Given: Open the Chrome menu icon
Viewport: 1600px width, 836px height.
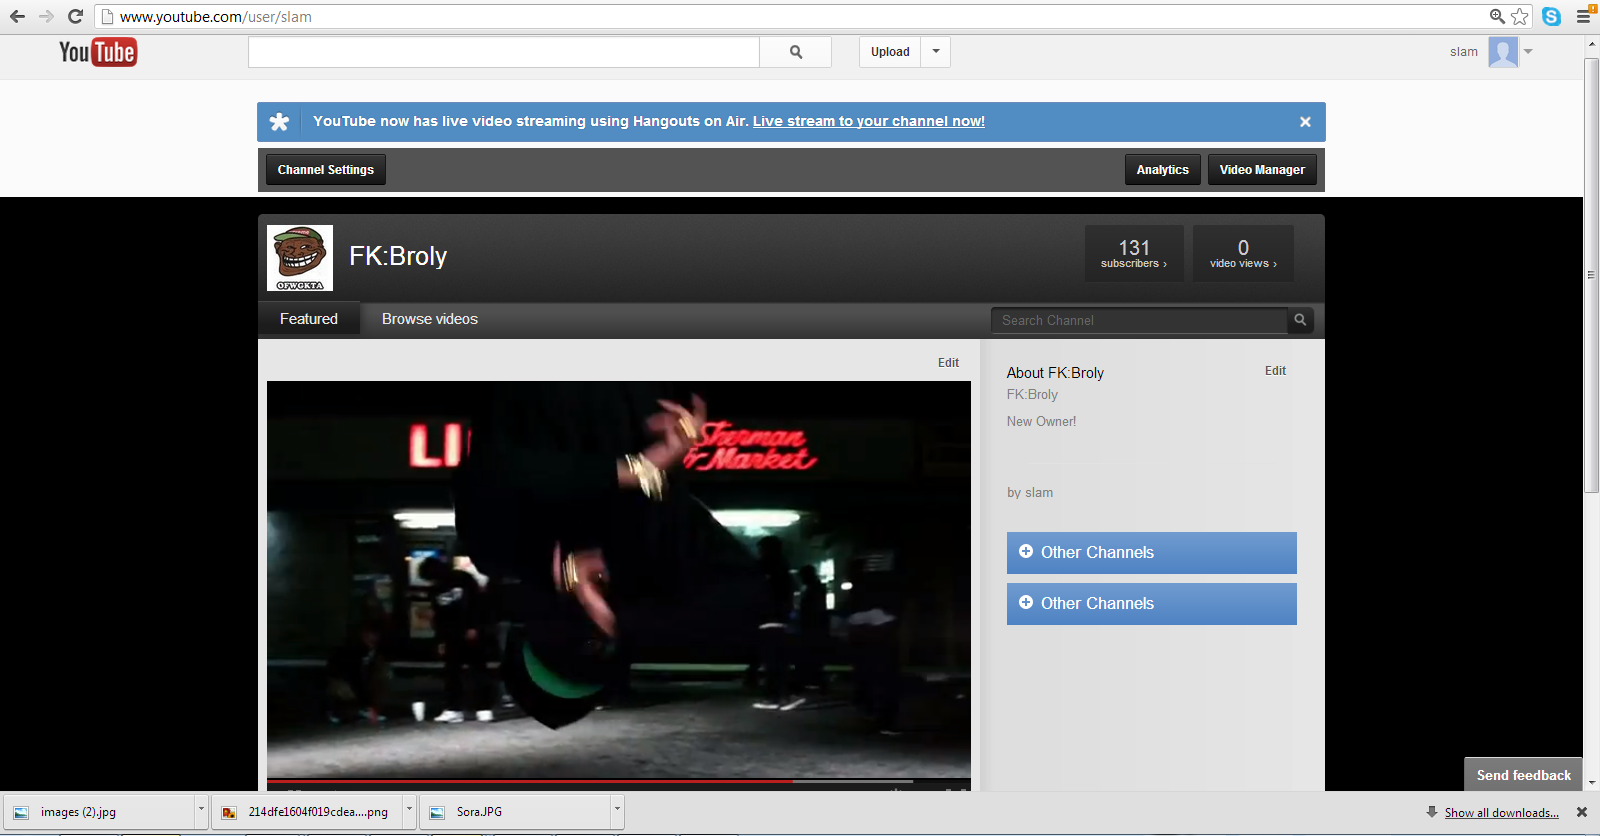Looking at the screenshot, I should [x=1584, y=16].
